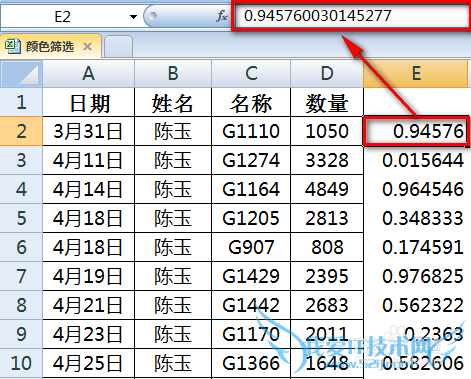471x379 pixels.
Task: Select cell containing G1110
Action: click(251, 131)
